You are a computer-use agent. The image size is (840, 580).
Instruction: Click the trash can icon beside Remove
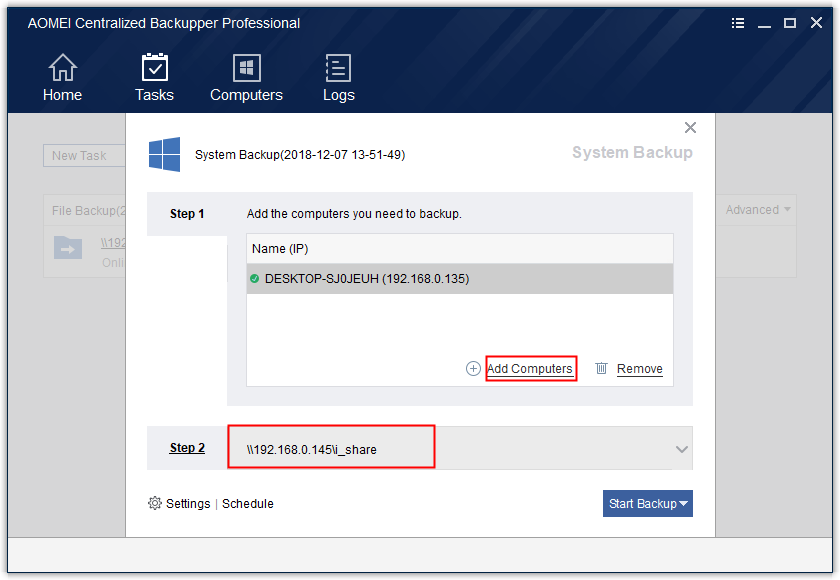pos(601,368)
